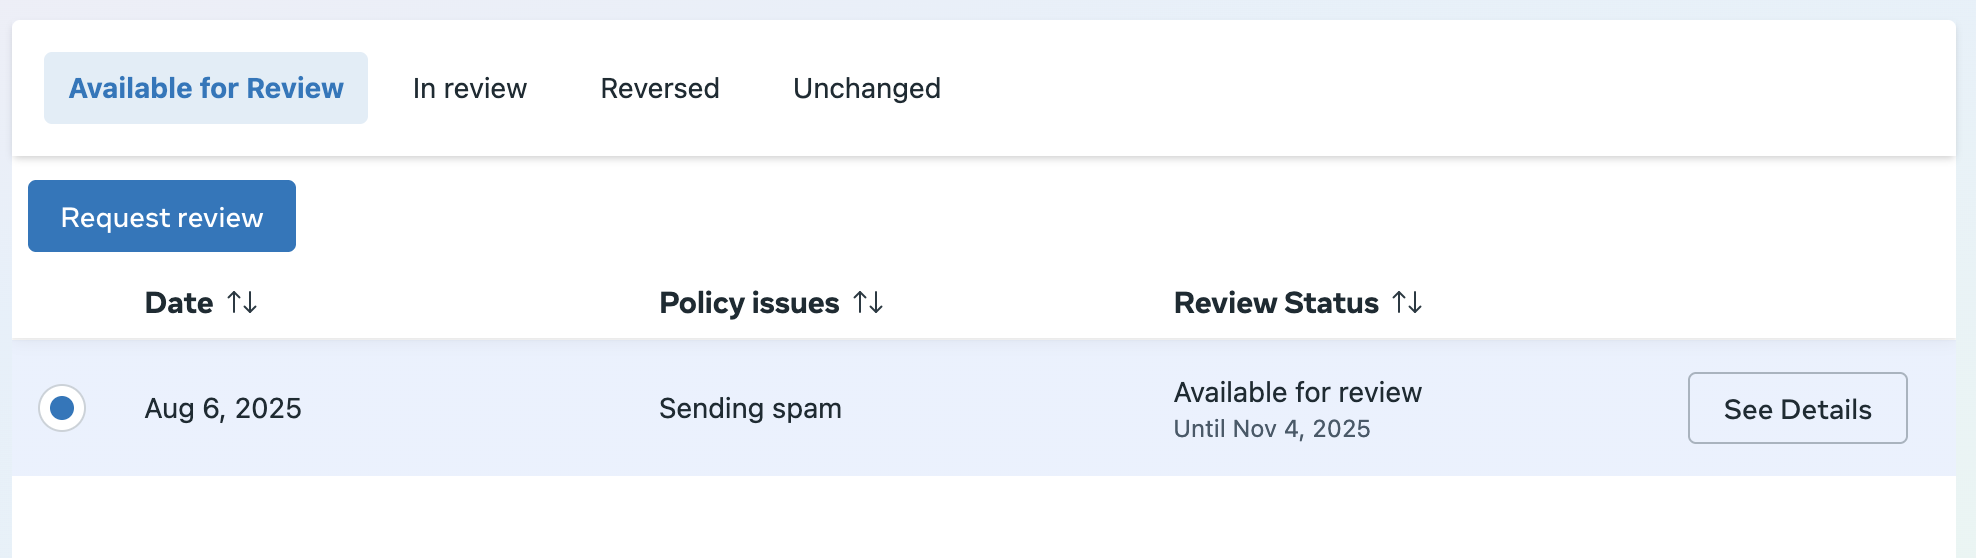Open the Available for Review tab
1976x558 pixels.
tap(206, 88)
